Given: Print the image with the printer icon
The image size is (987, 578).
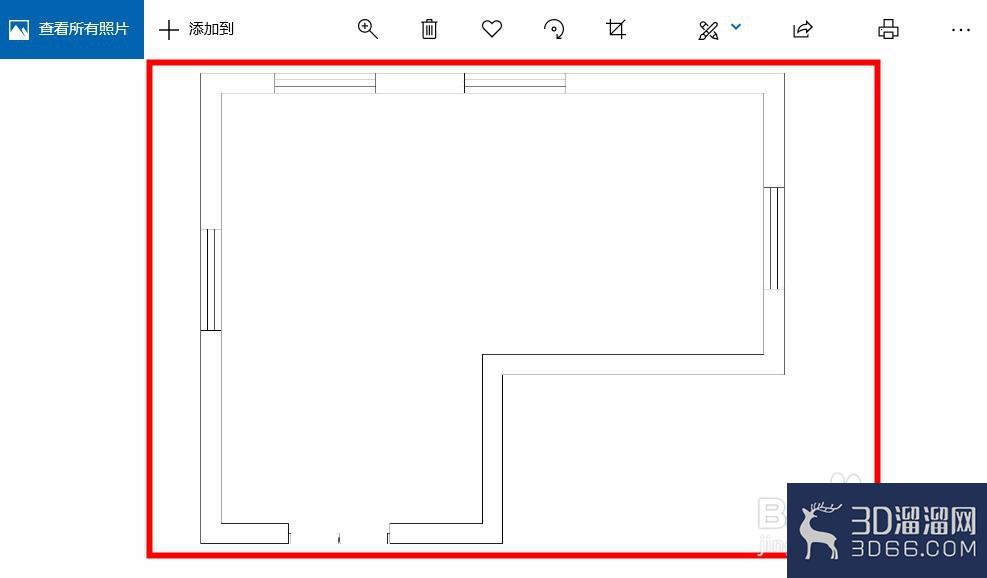Looking at the screenshot, I should (x=888, y=29).
